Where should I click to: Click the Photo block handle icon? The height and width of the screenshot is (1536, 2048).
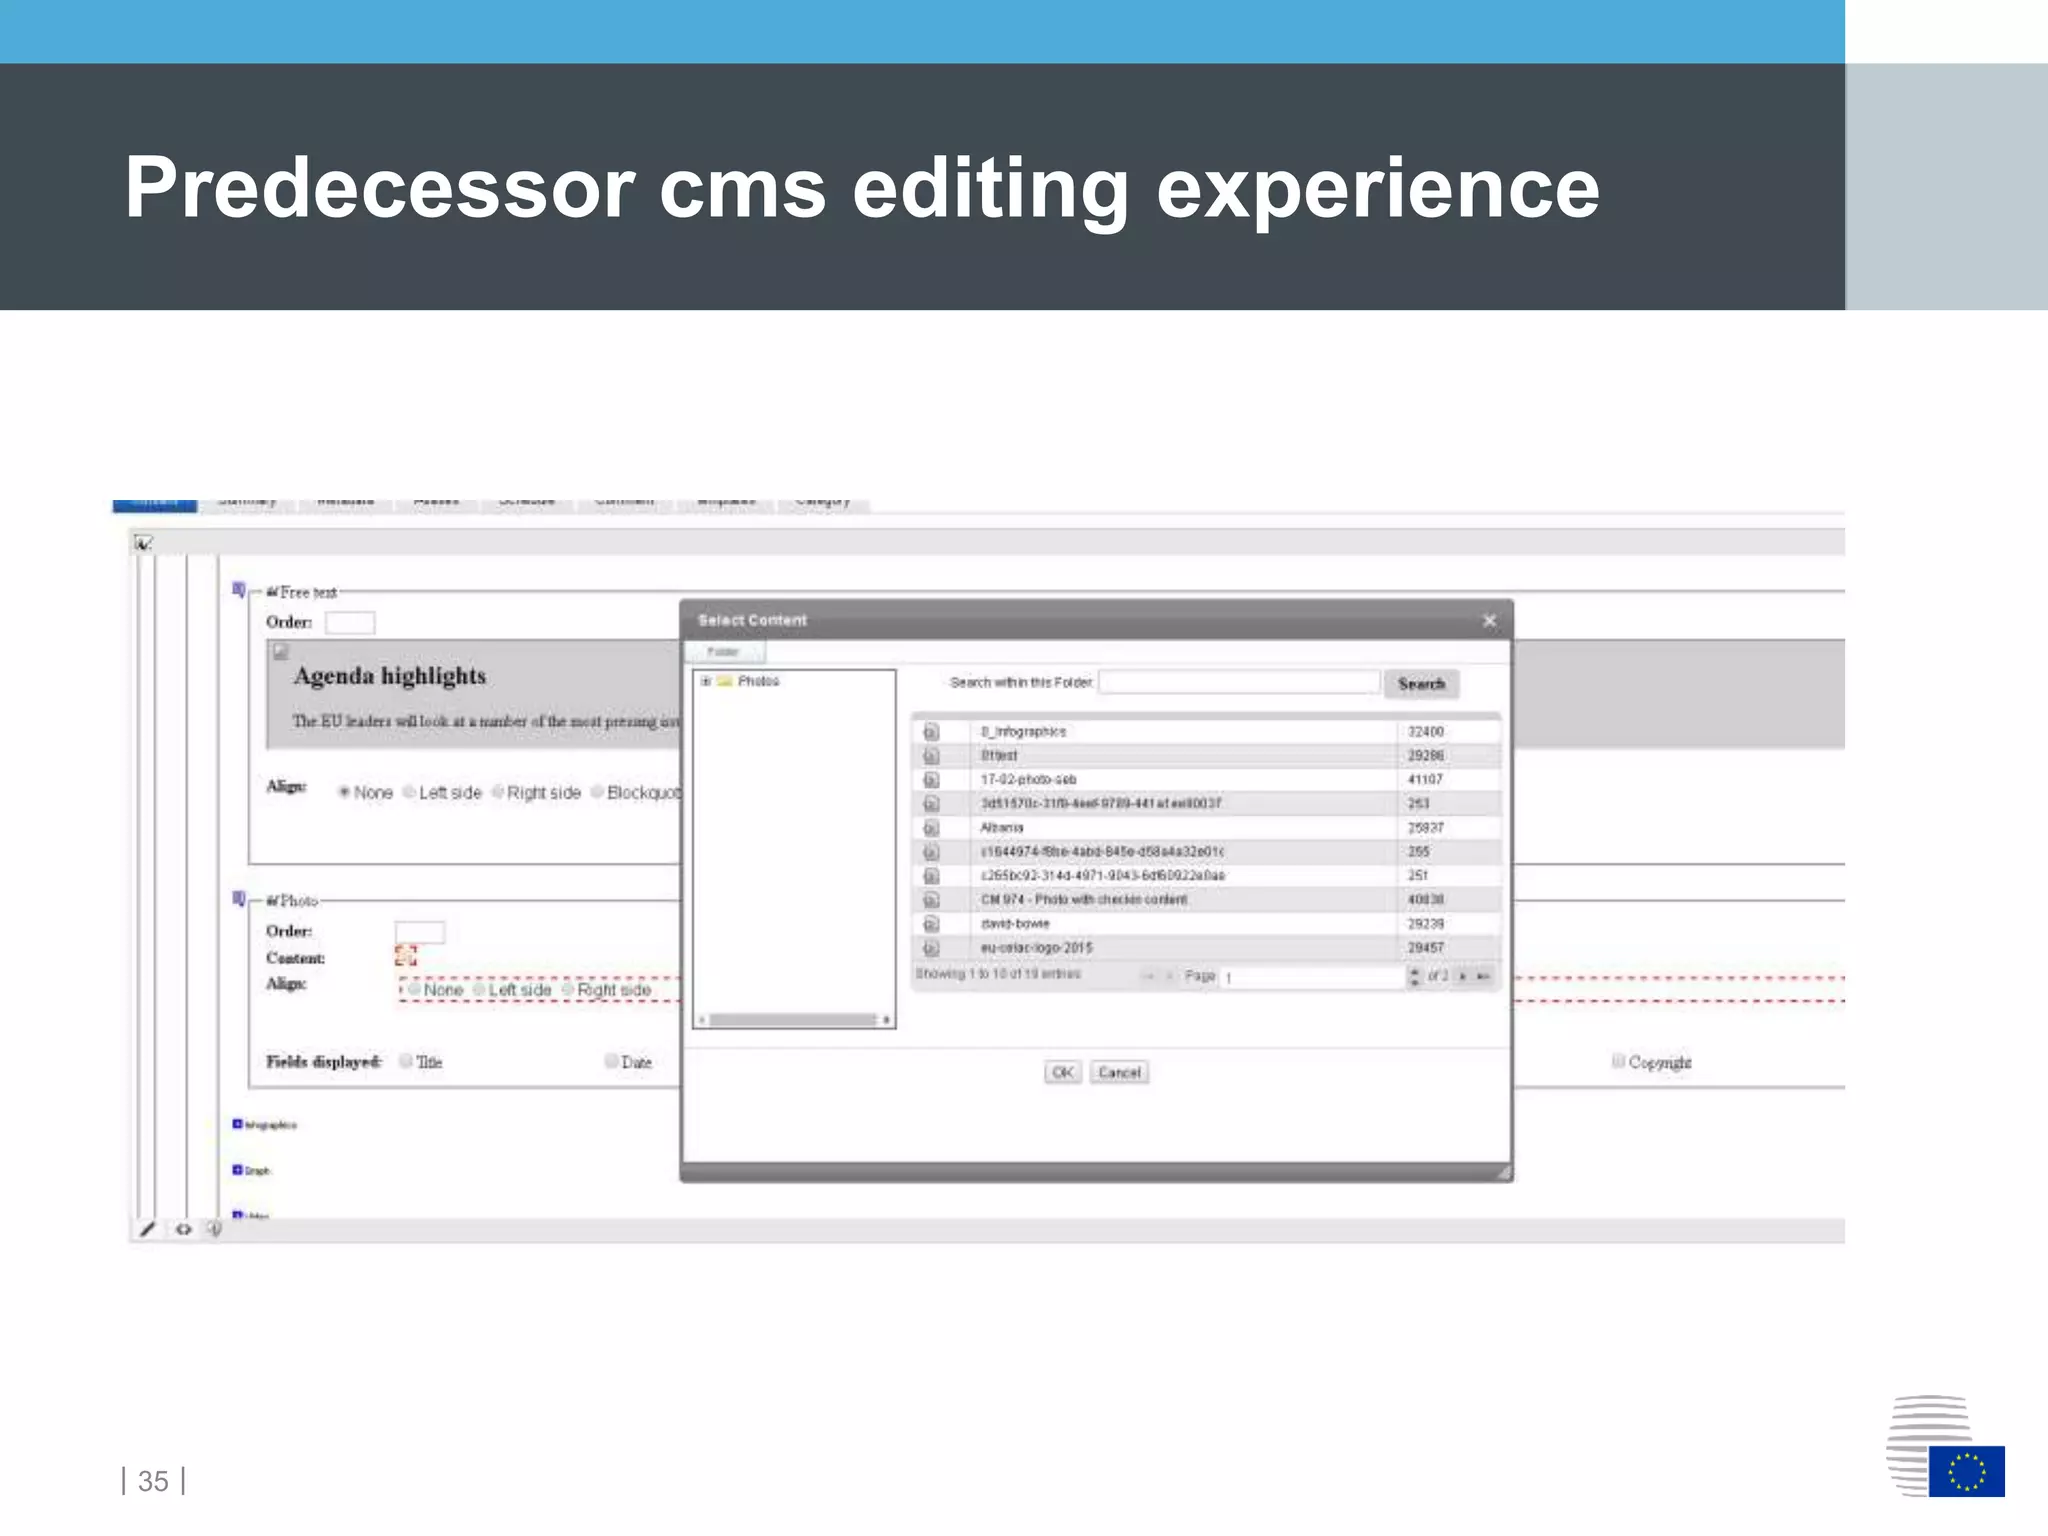click(239, 899)
